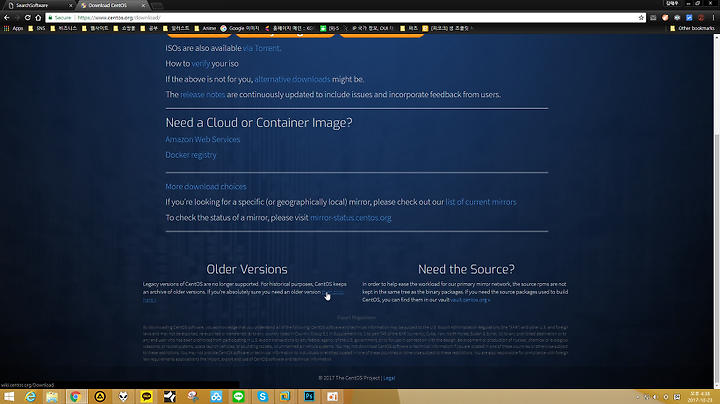The height and width of the screenshot is (404, 720).
Task: Click the orange round extension icon
Action: (665, 17)
